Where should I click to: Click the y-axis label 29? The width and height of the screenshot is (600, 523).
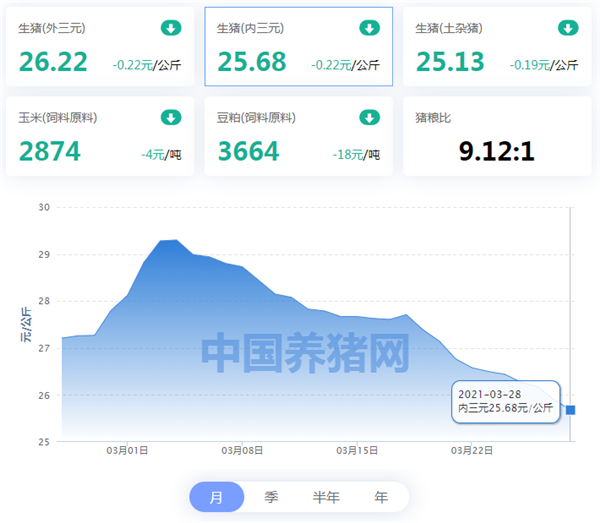coord(44,254)
